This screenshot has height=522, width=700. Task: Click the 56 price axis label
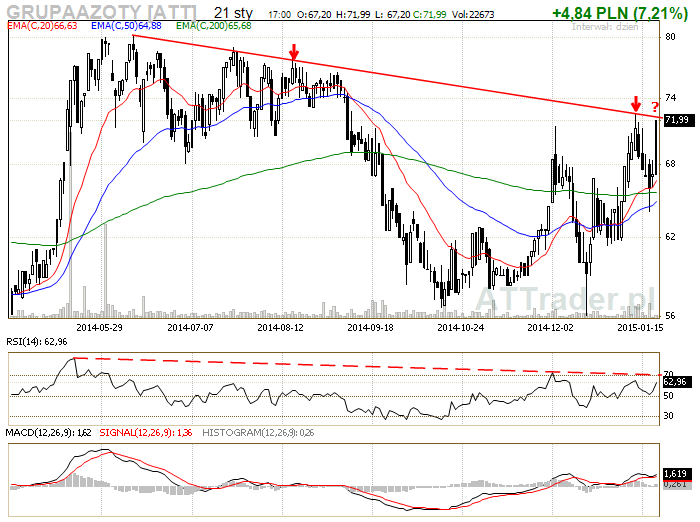pyautogui.click(x=670, y=315)
